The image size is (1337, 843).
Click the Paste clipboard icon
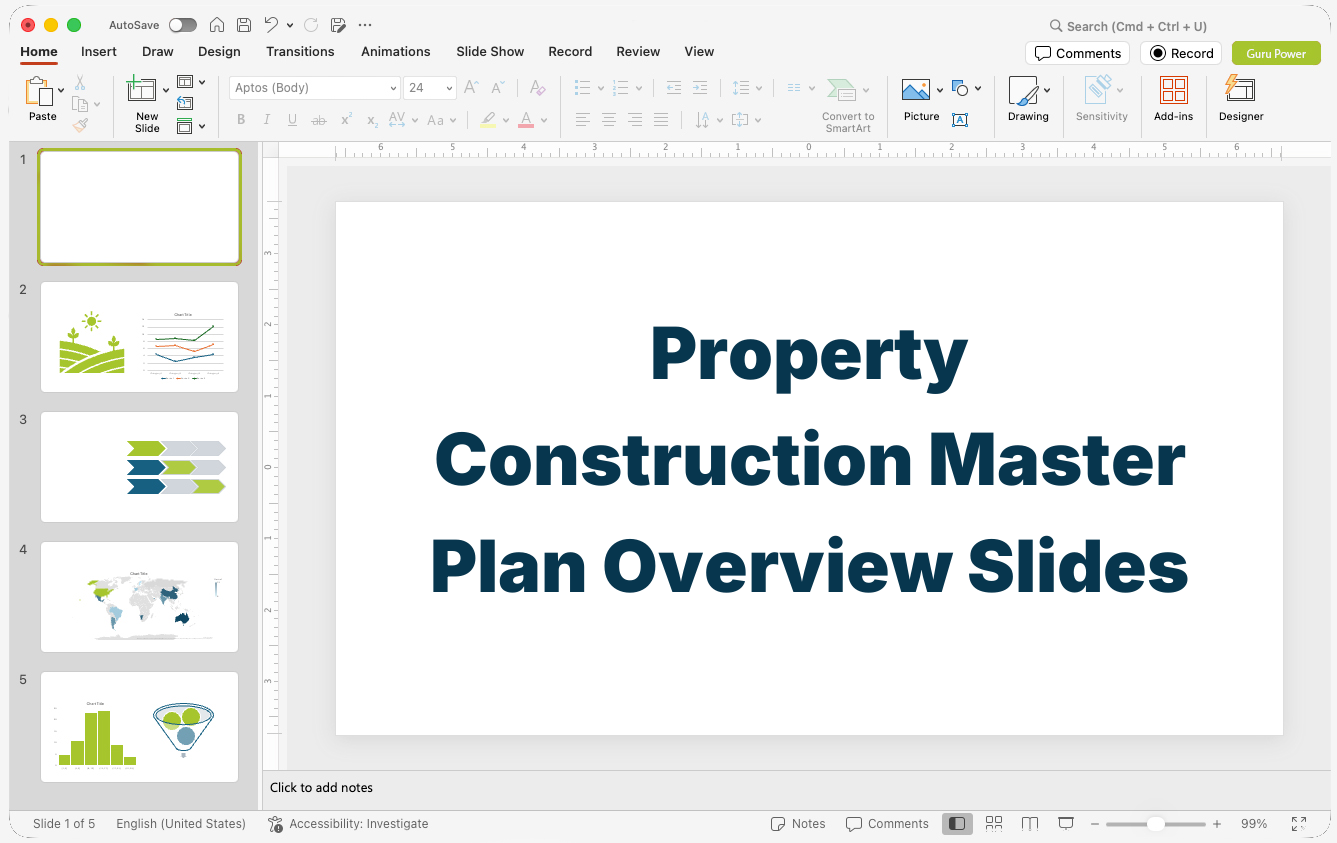pos(39,91)
